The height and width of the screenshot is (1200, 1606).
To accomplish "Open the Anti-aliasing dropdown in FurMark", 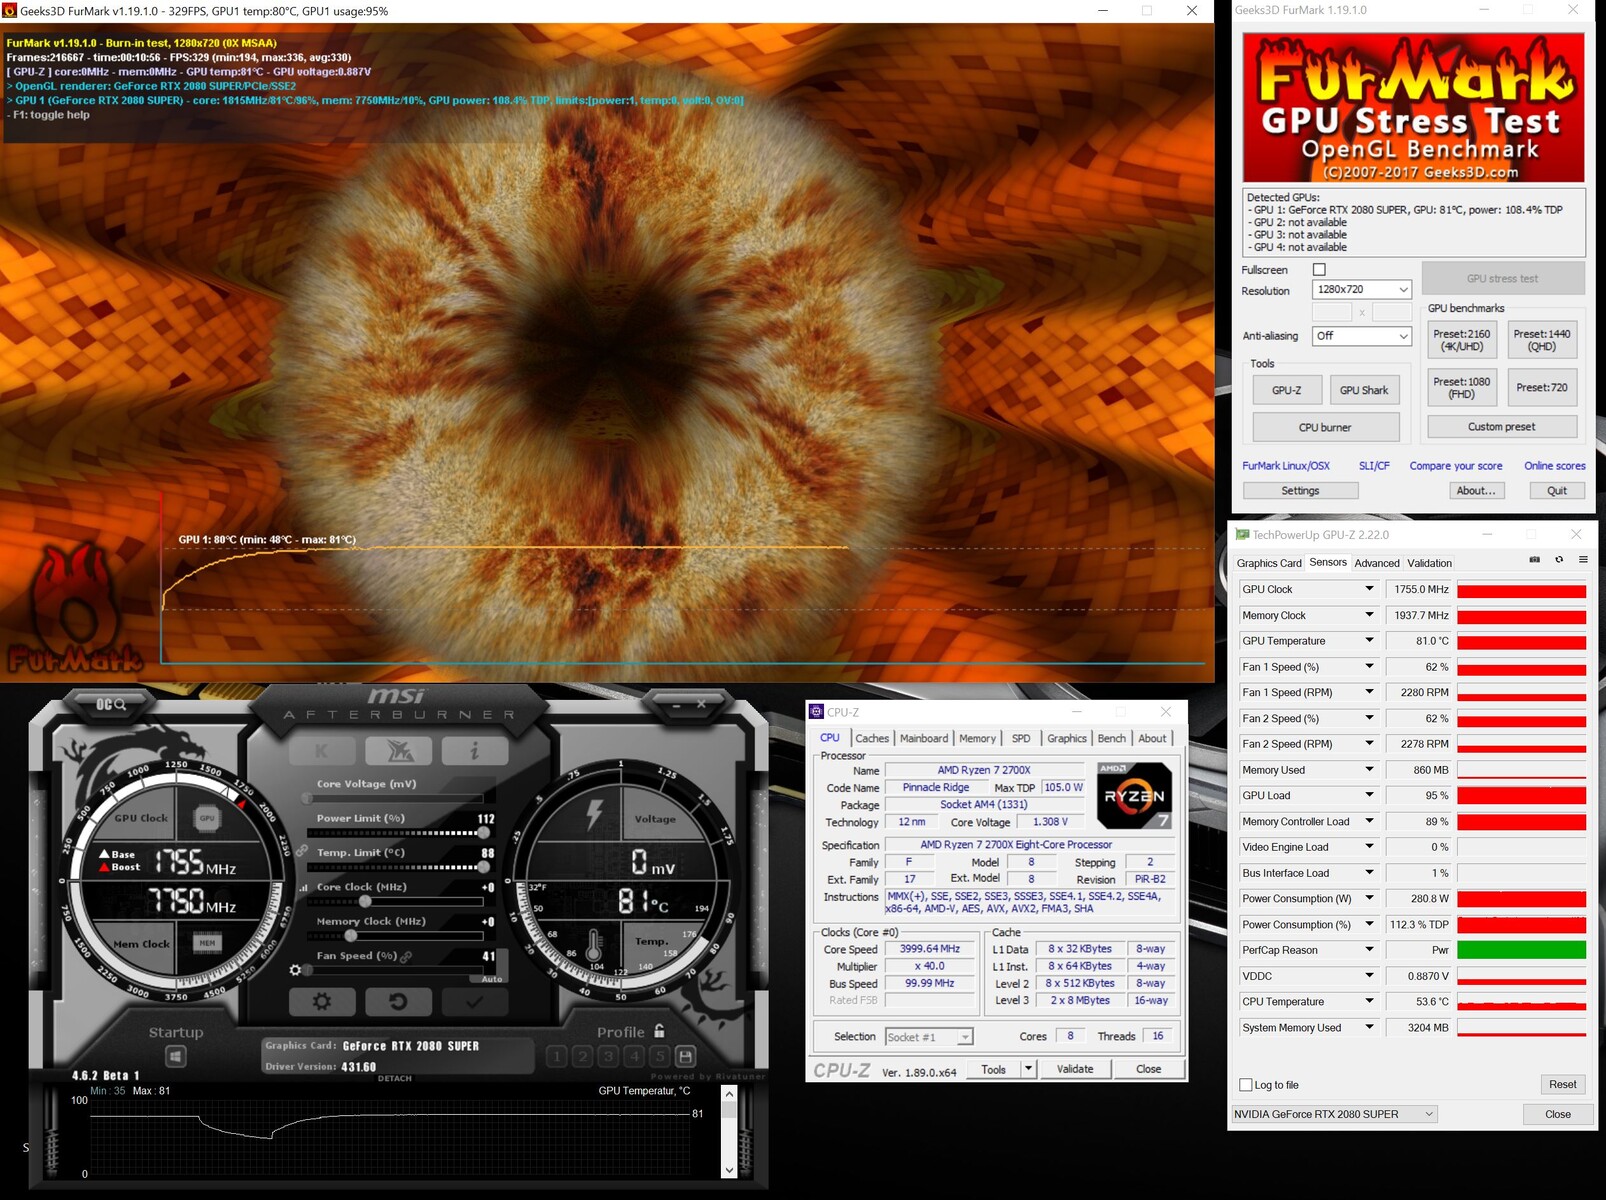I will [x=1362, y=336].
